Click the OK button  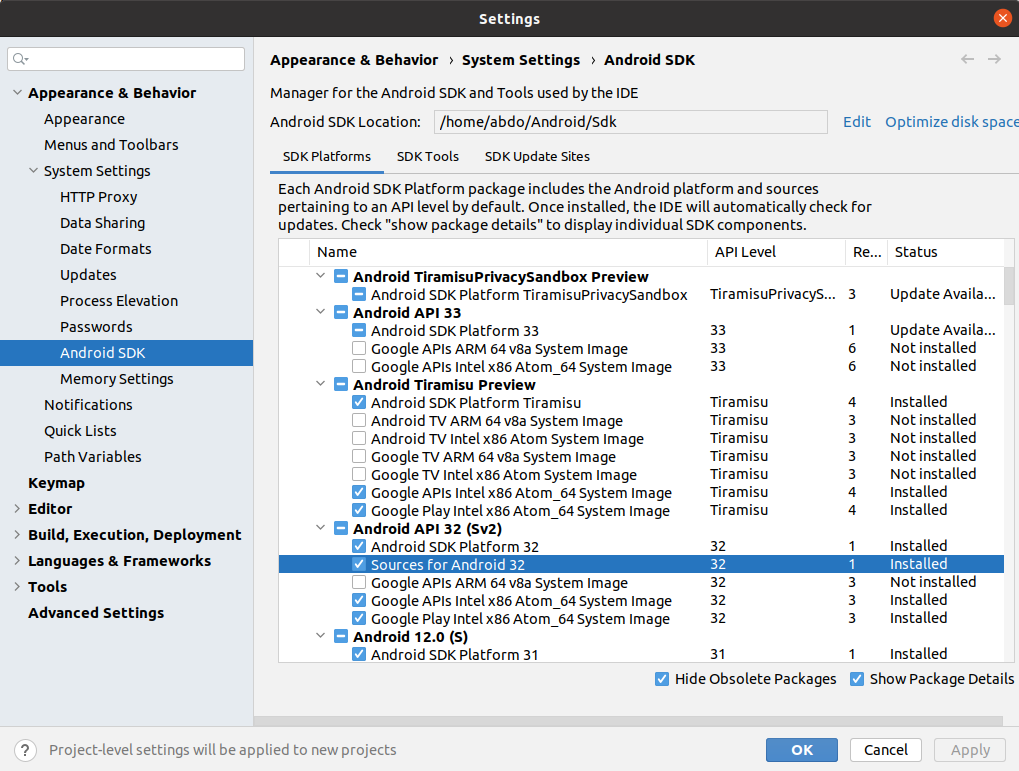click(801, 750)
